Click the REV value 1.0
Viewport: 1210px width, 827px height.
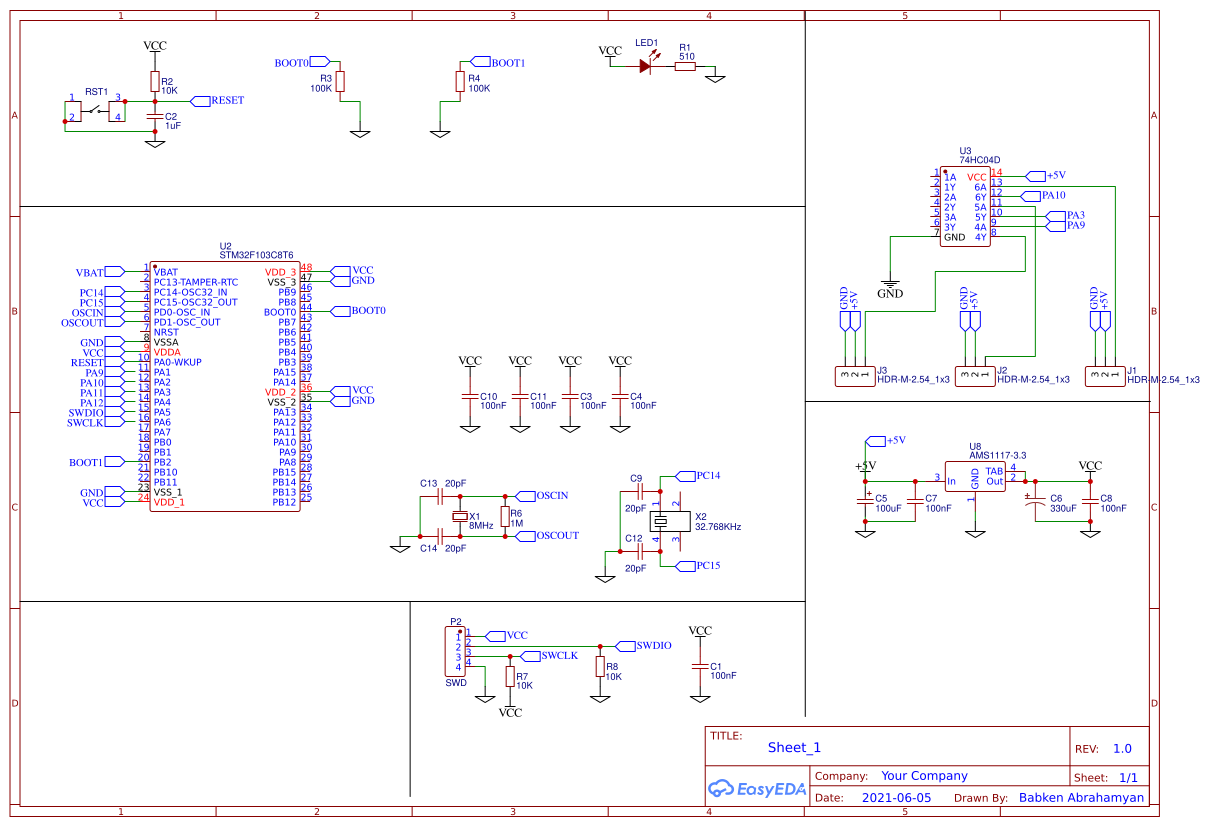(1122, 749)
